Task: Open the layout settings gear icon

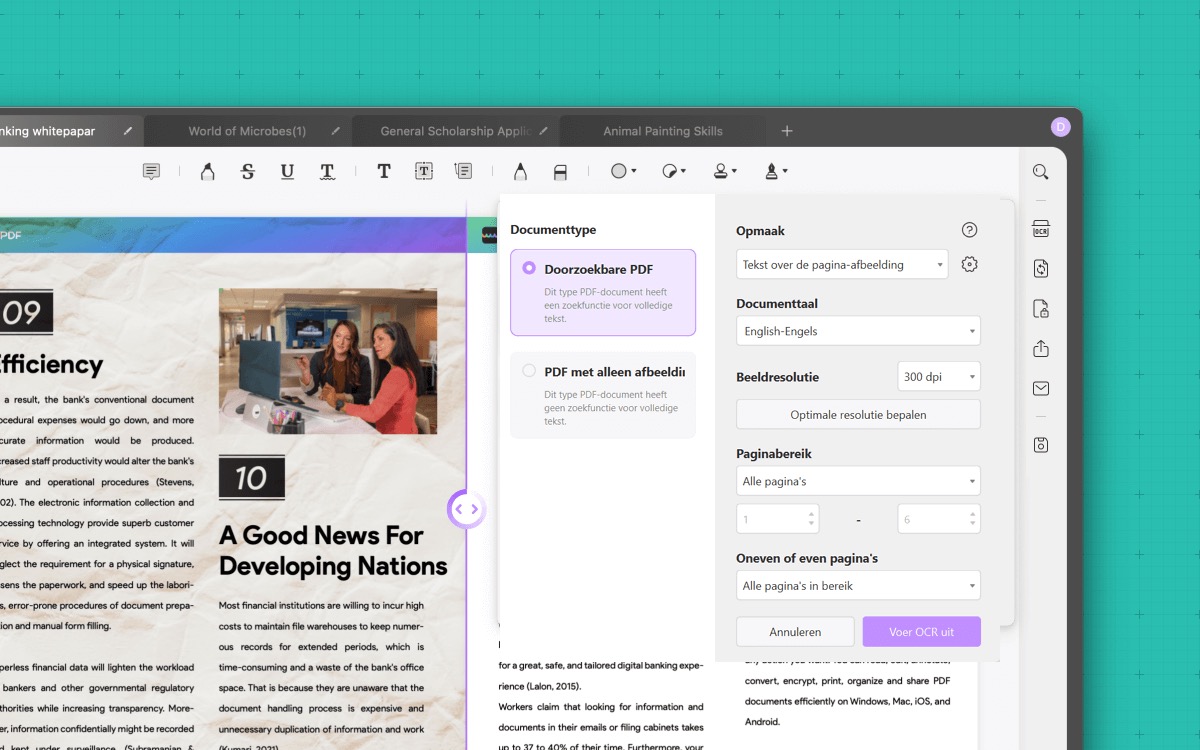Action: (x=969, y=265)
